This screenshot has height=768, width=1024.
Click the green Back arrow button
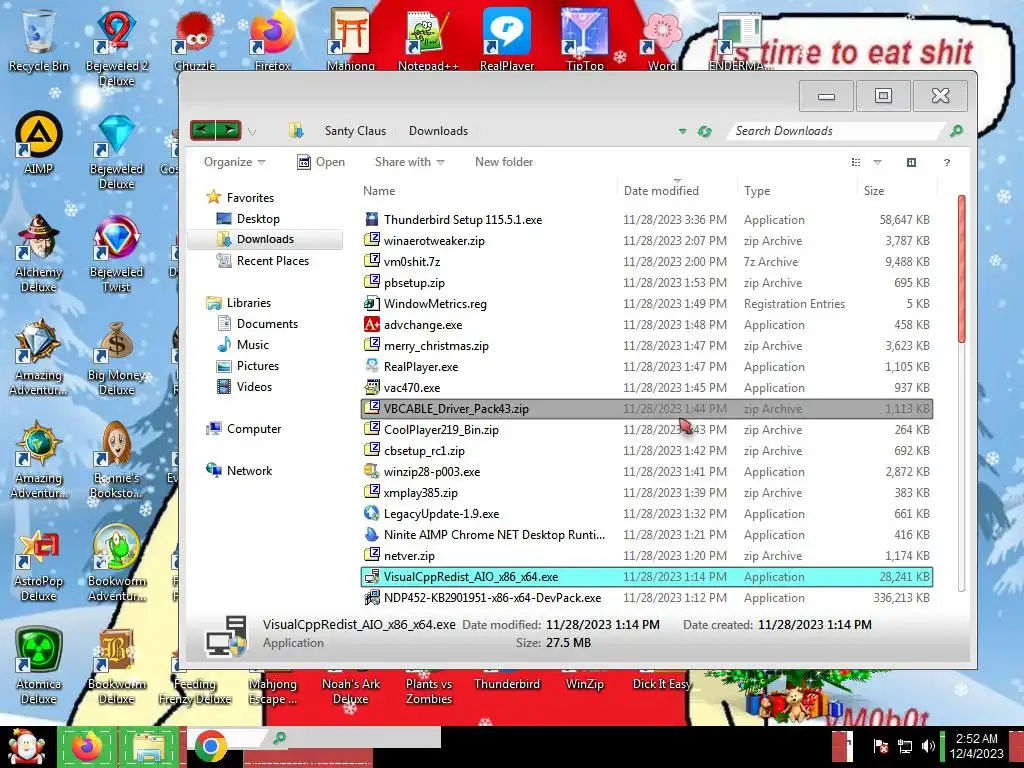click(203, 131)
